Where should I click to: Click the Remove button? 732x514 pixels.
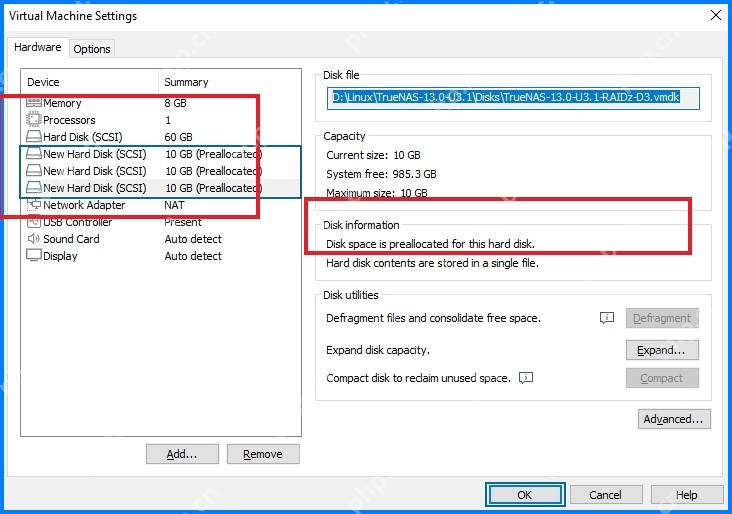(263, 454)
